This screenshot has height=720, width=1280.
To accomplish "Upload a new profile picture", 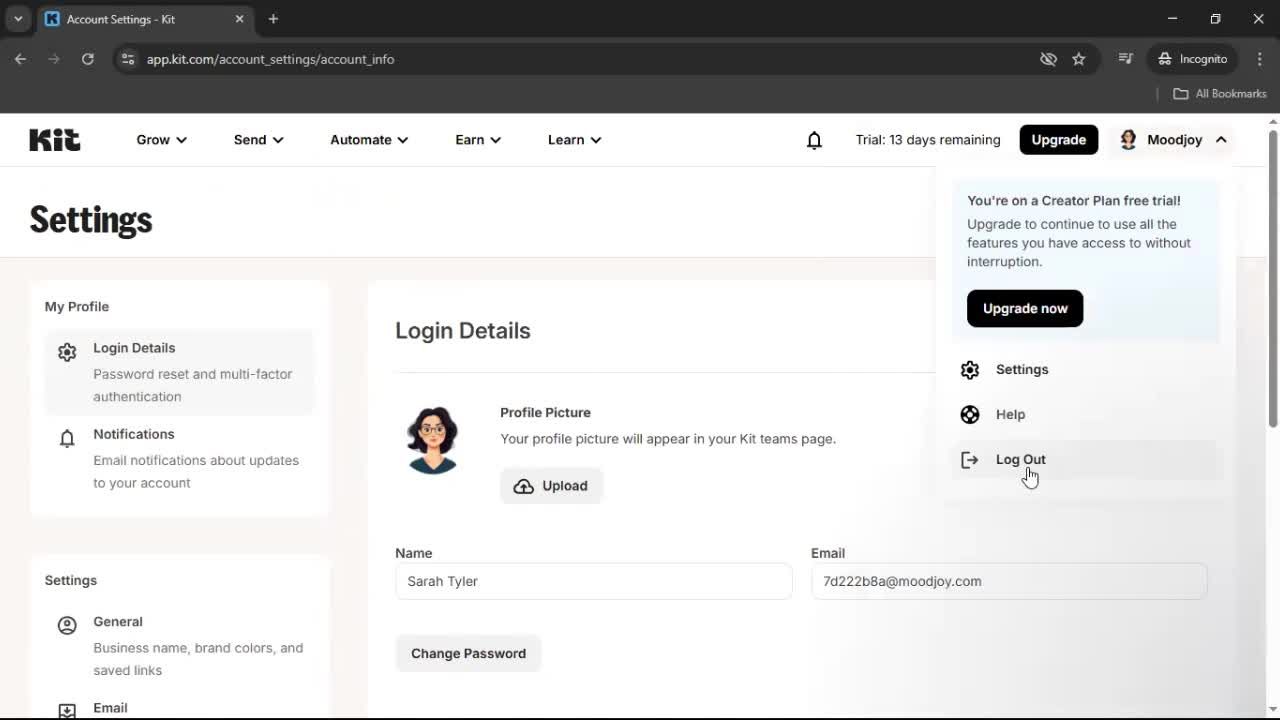I will [551, 486].
